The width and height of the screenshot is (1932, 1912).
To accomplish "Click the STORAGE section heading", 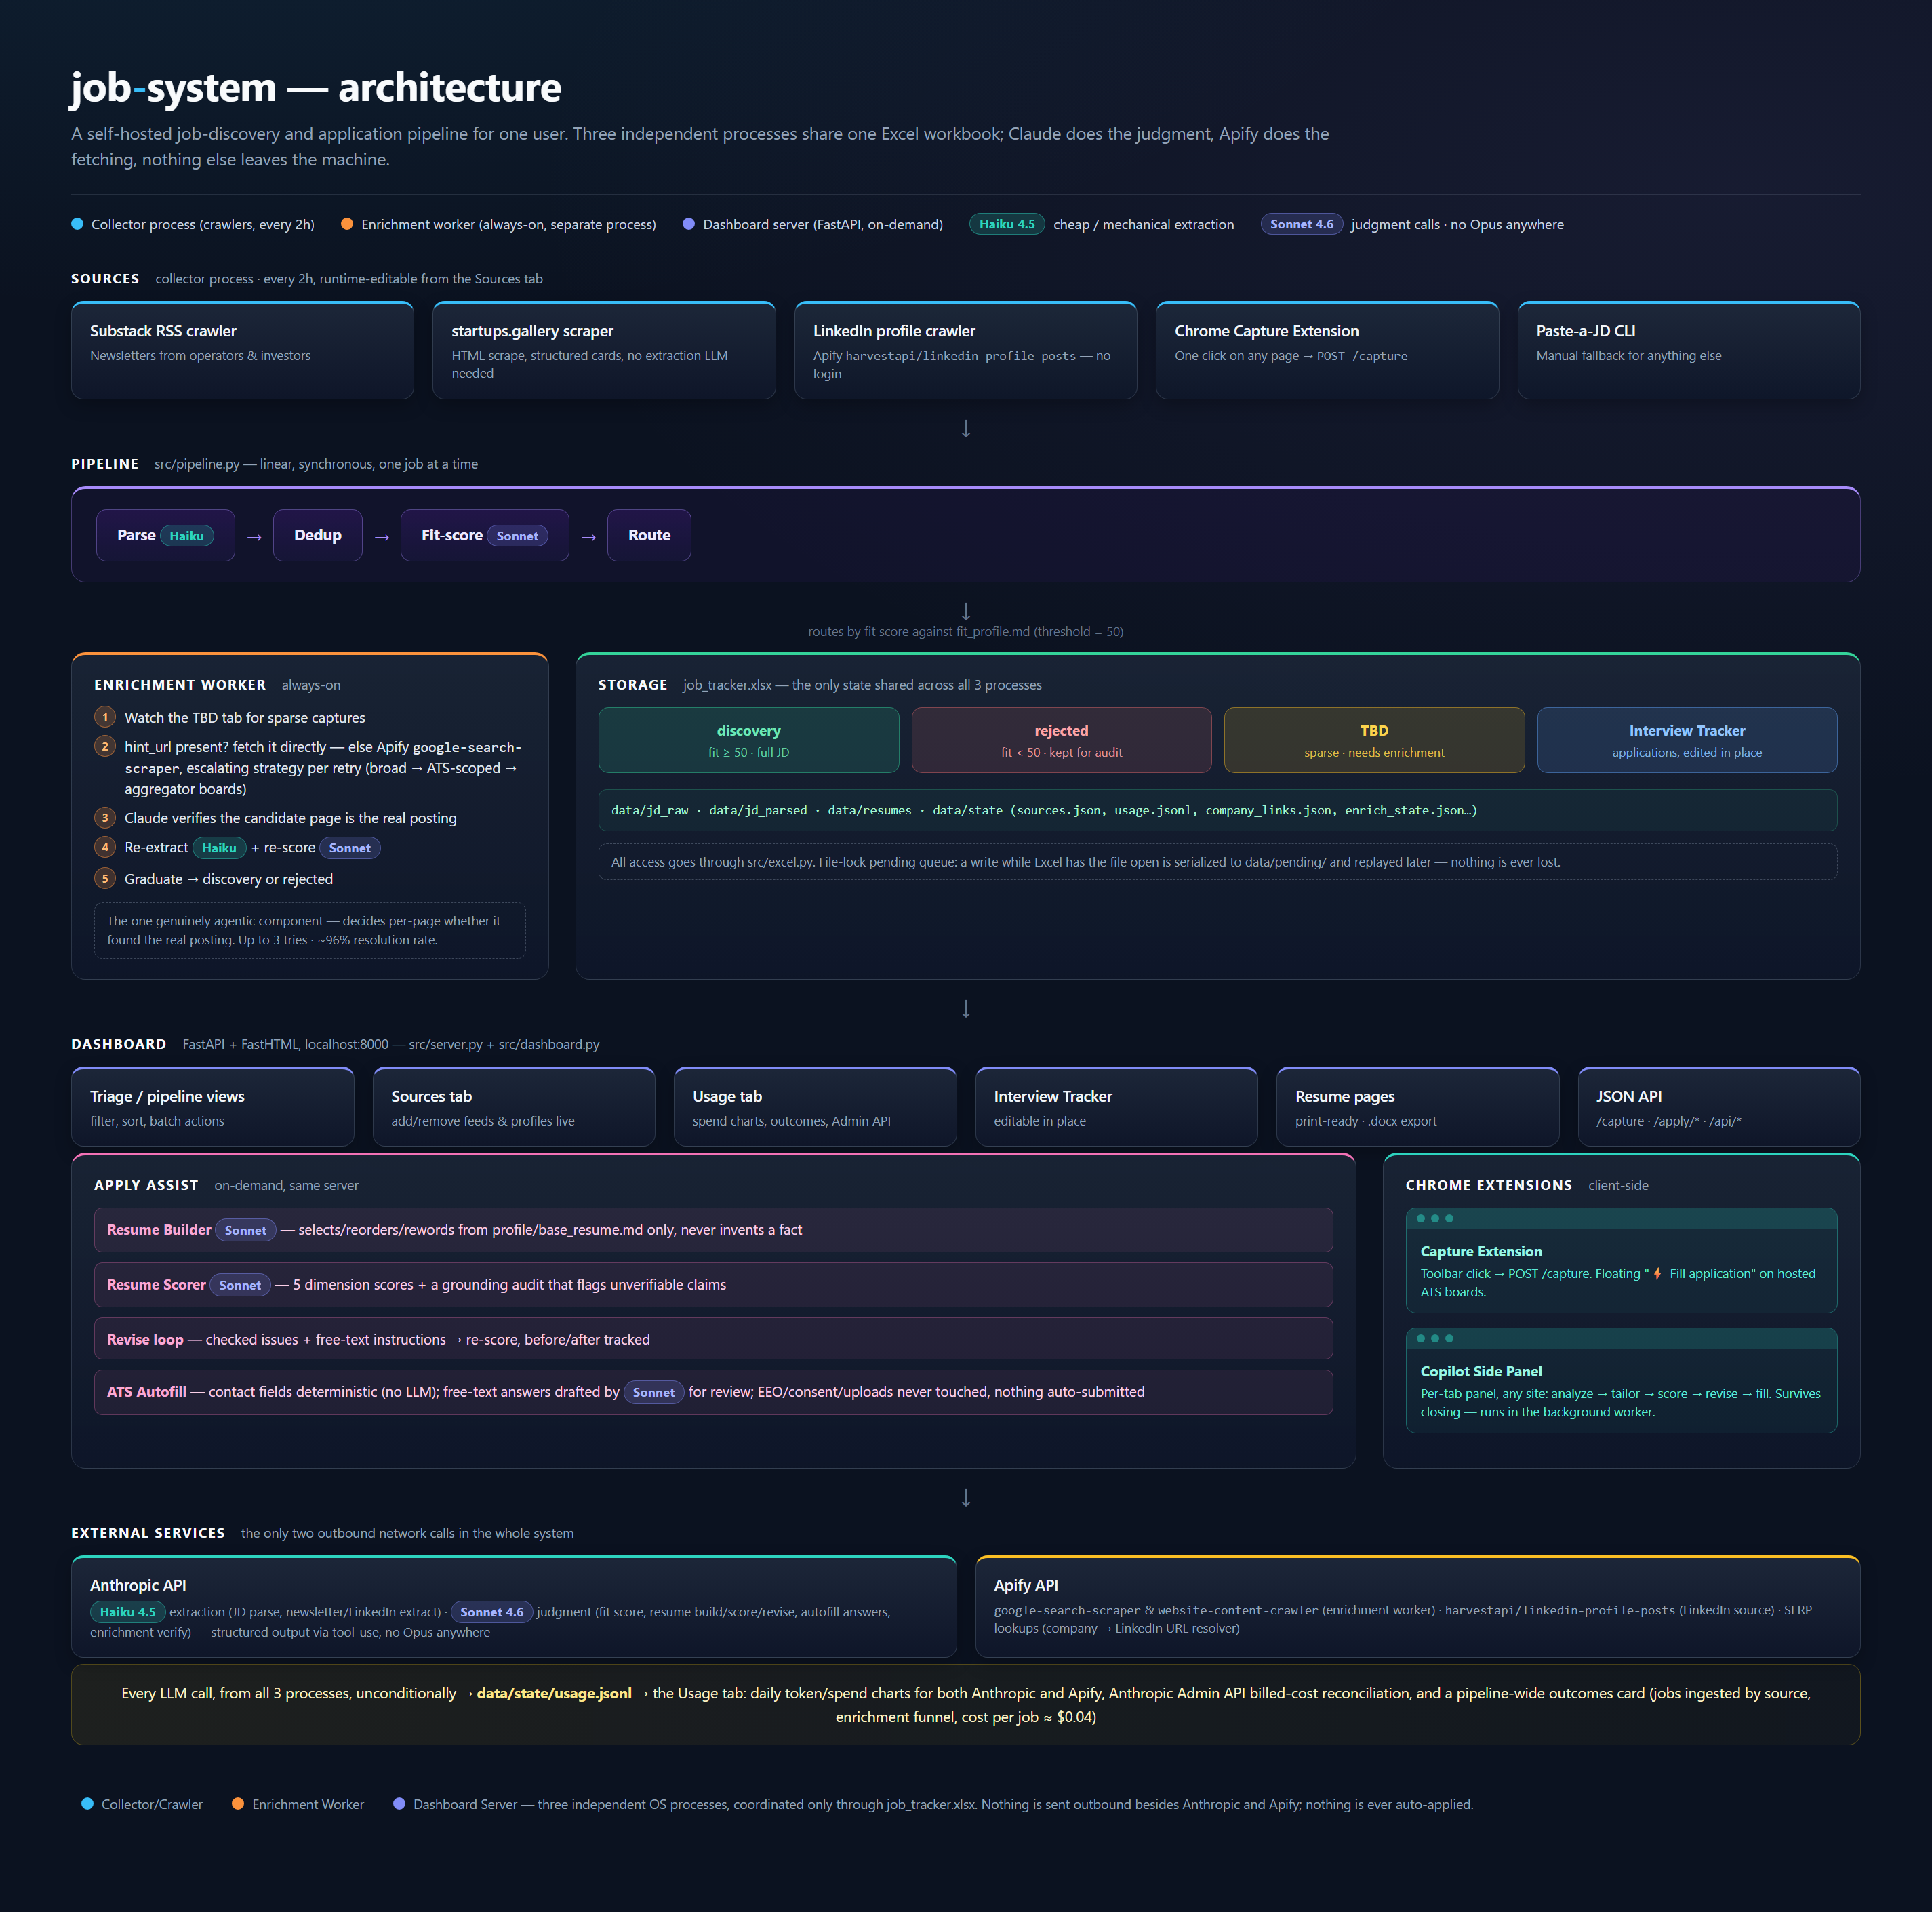I will 633,685.
